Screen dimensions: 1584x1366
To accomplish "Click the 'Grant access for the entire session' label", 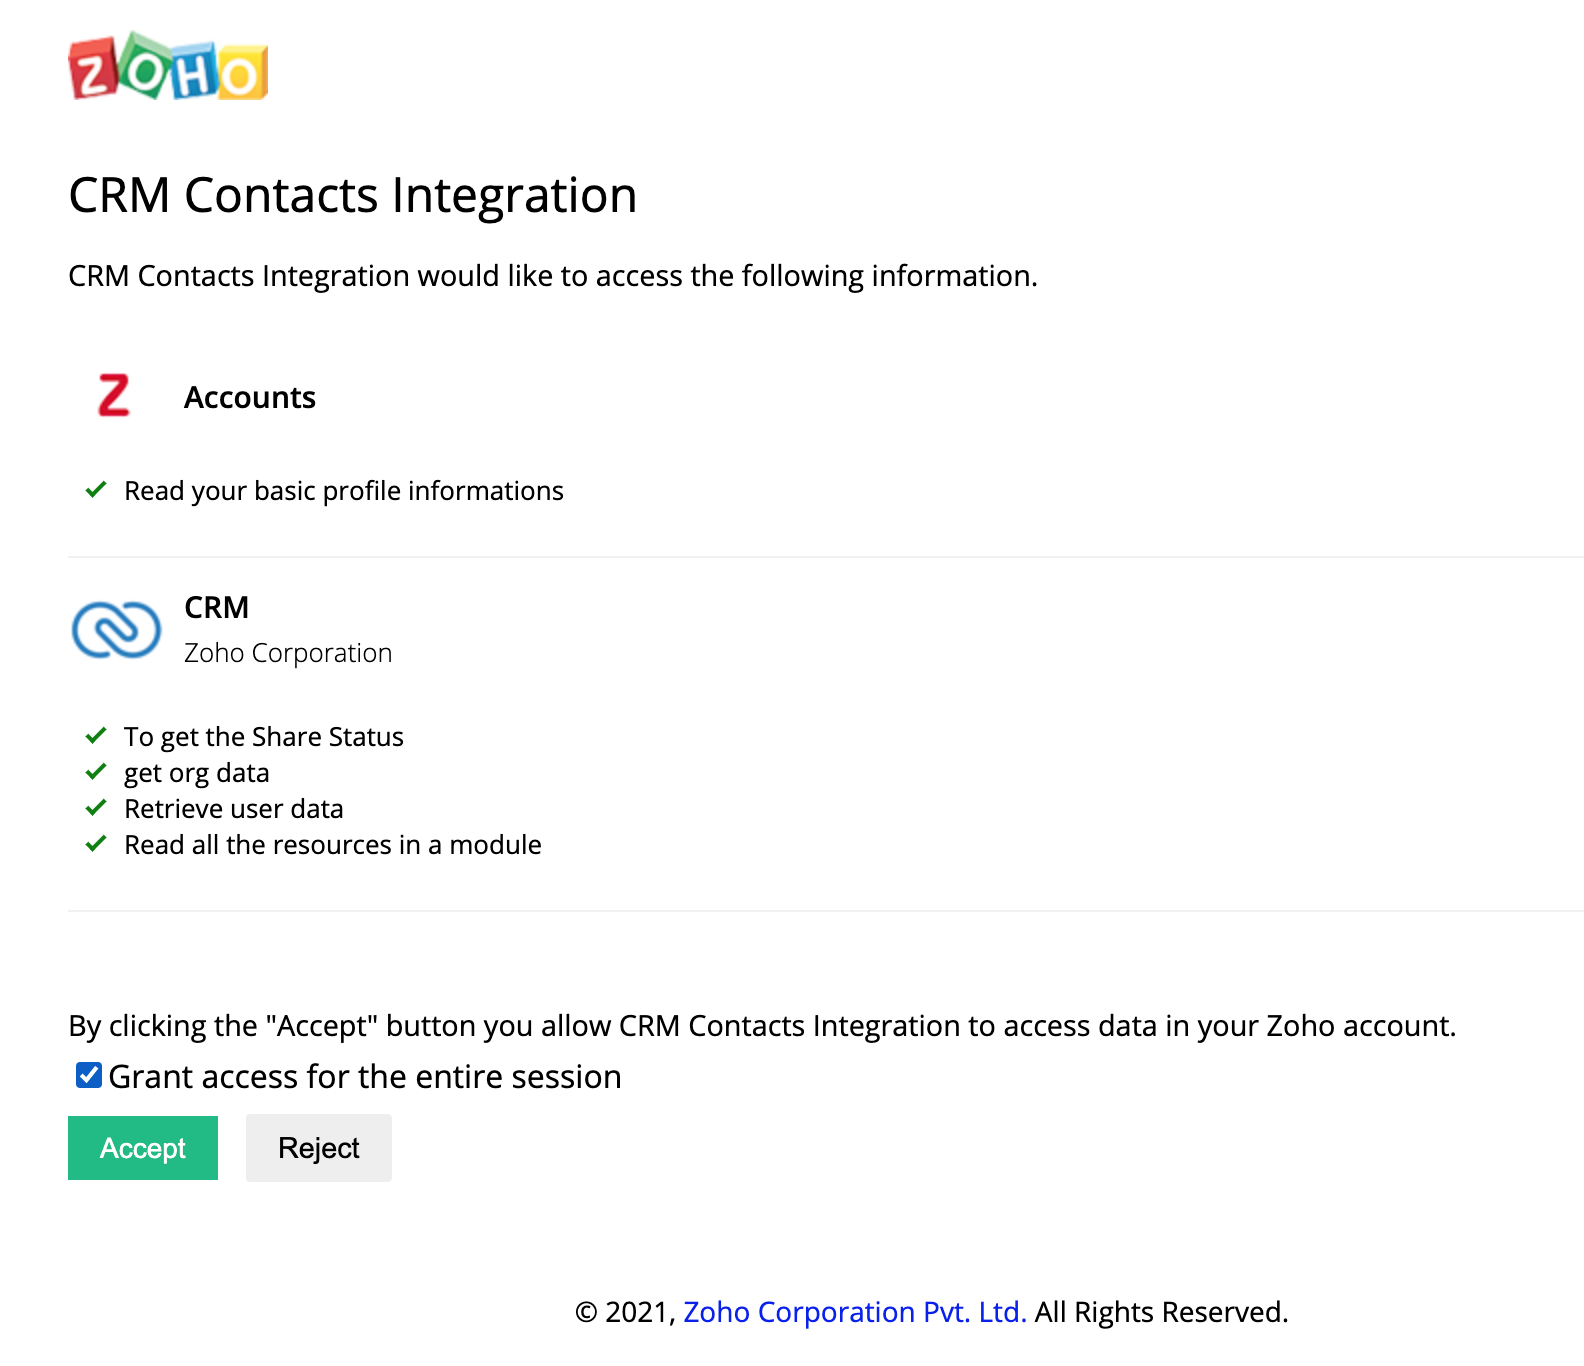I will [x=365, y=1077].
